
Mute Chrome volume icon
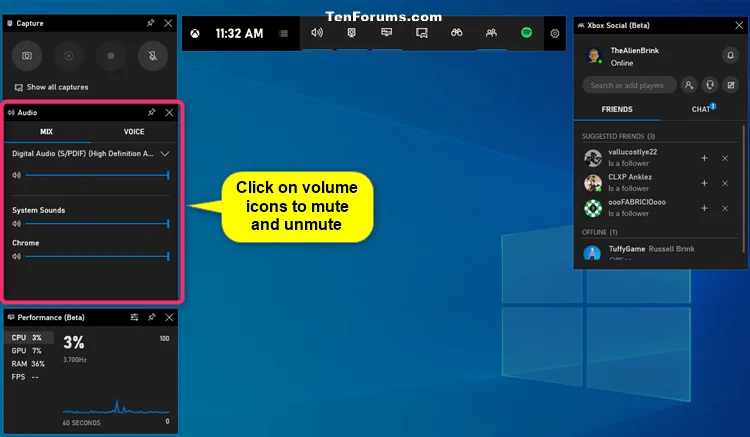coord(17,256)
